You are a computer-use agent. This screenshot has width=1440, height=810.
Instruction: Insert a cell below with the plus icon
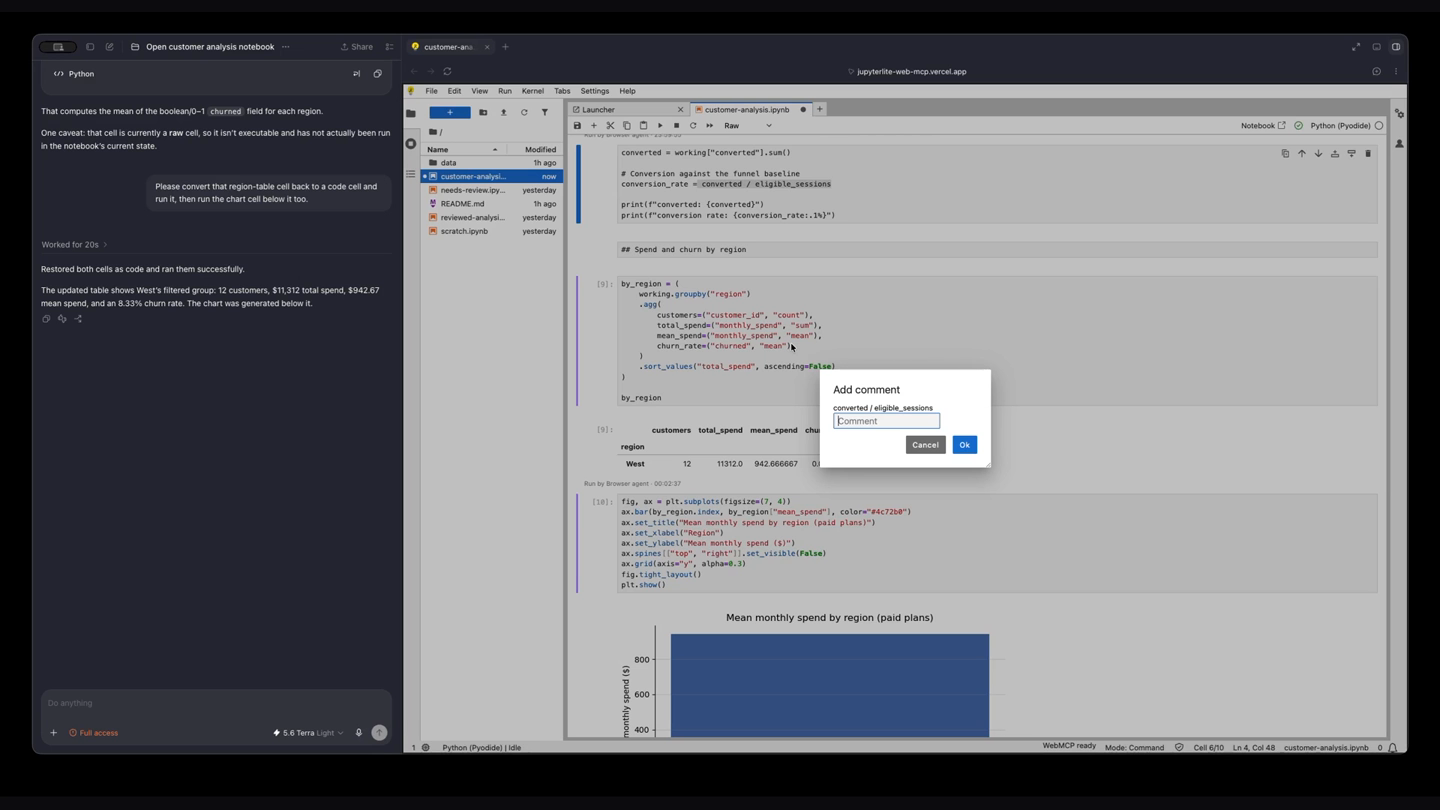click(594, 126)
